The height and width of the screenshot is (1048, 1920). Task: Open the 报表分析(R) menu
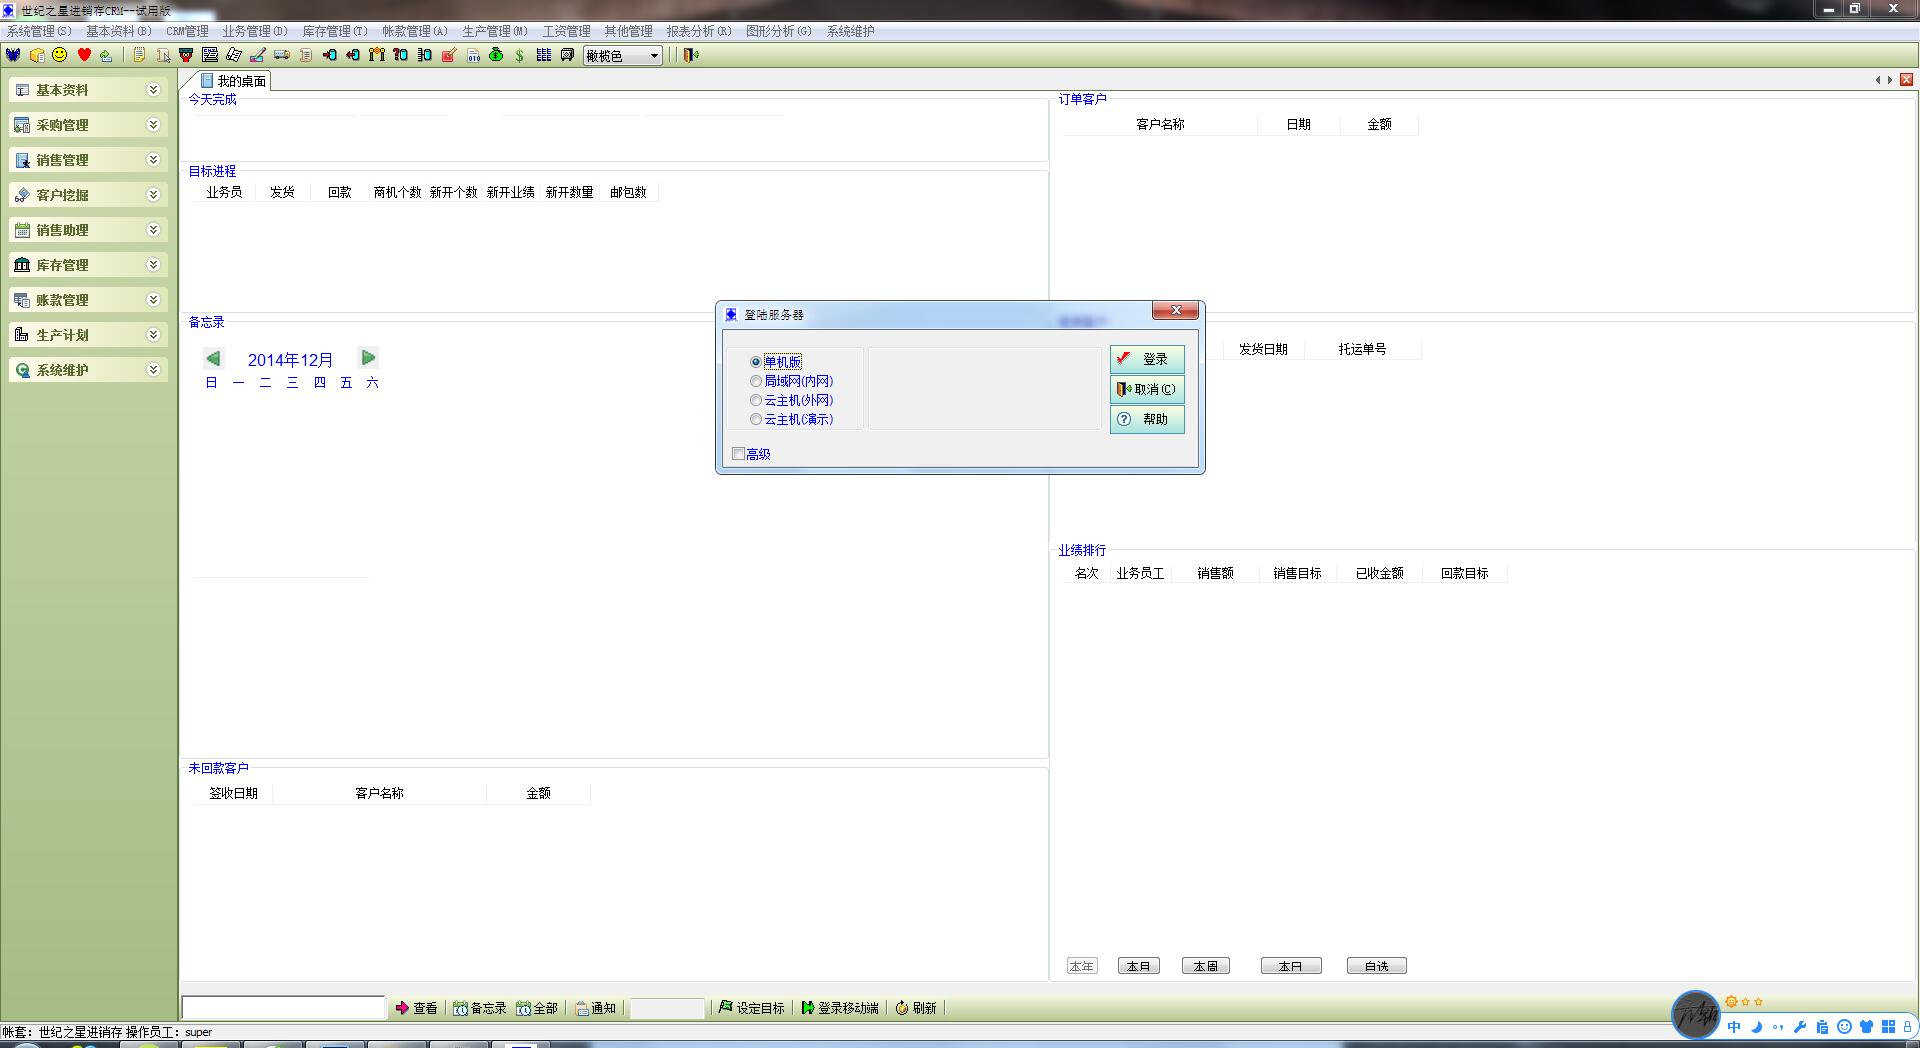tap(699, 31)
